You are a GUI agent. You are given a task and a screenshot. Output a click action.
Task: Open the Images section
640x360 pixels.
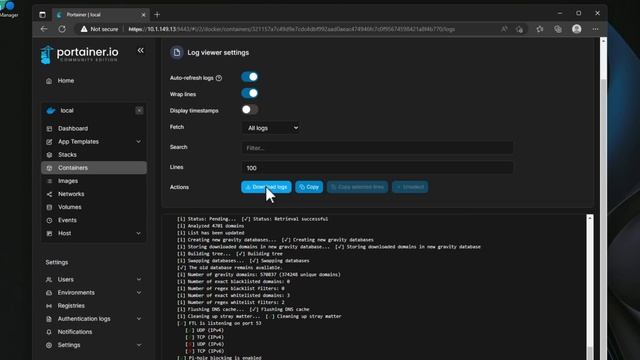[x=68, y=181]
